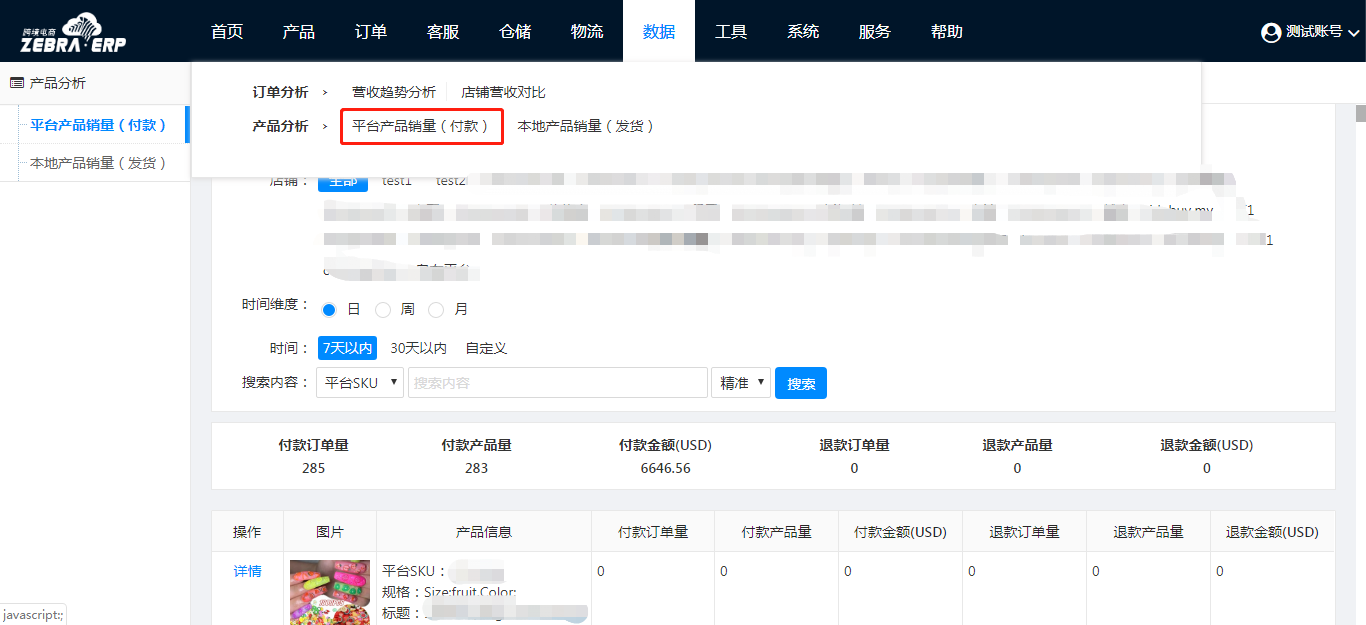This screenshot has width=1366, height=625.
Task: Click the product analysis panel icon
Action: [17, 83]
